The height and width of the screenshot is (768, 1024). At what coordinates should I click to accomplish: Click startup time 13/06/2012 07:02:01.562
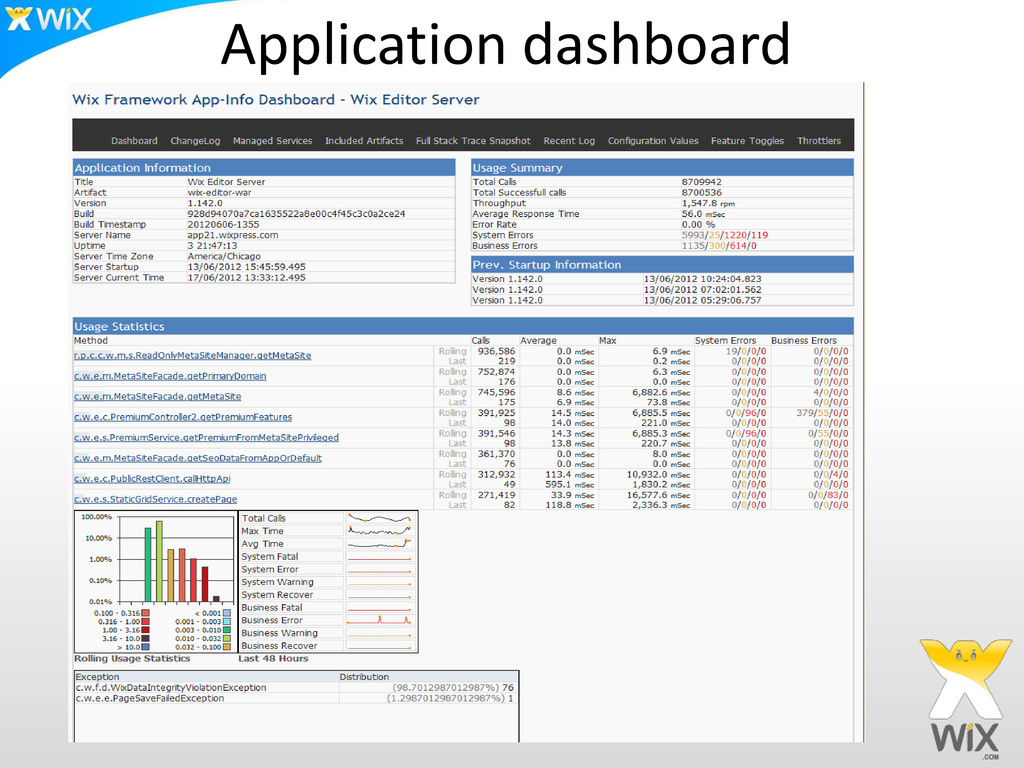point(702,290)
